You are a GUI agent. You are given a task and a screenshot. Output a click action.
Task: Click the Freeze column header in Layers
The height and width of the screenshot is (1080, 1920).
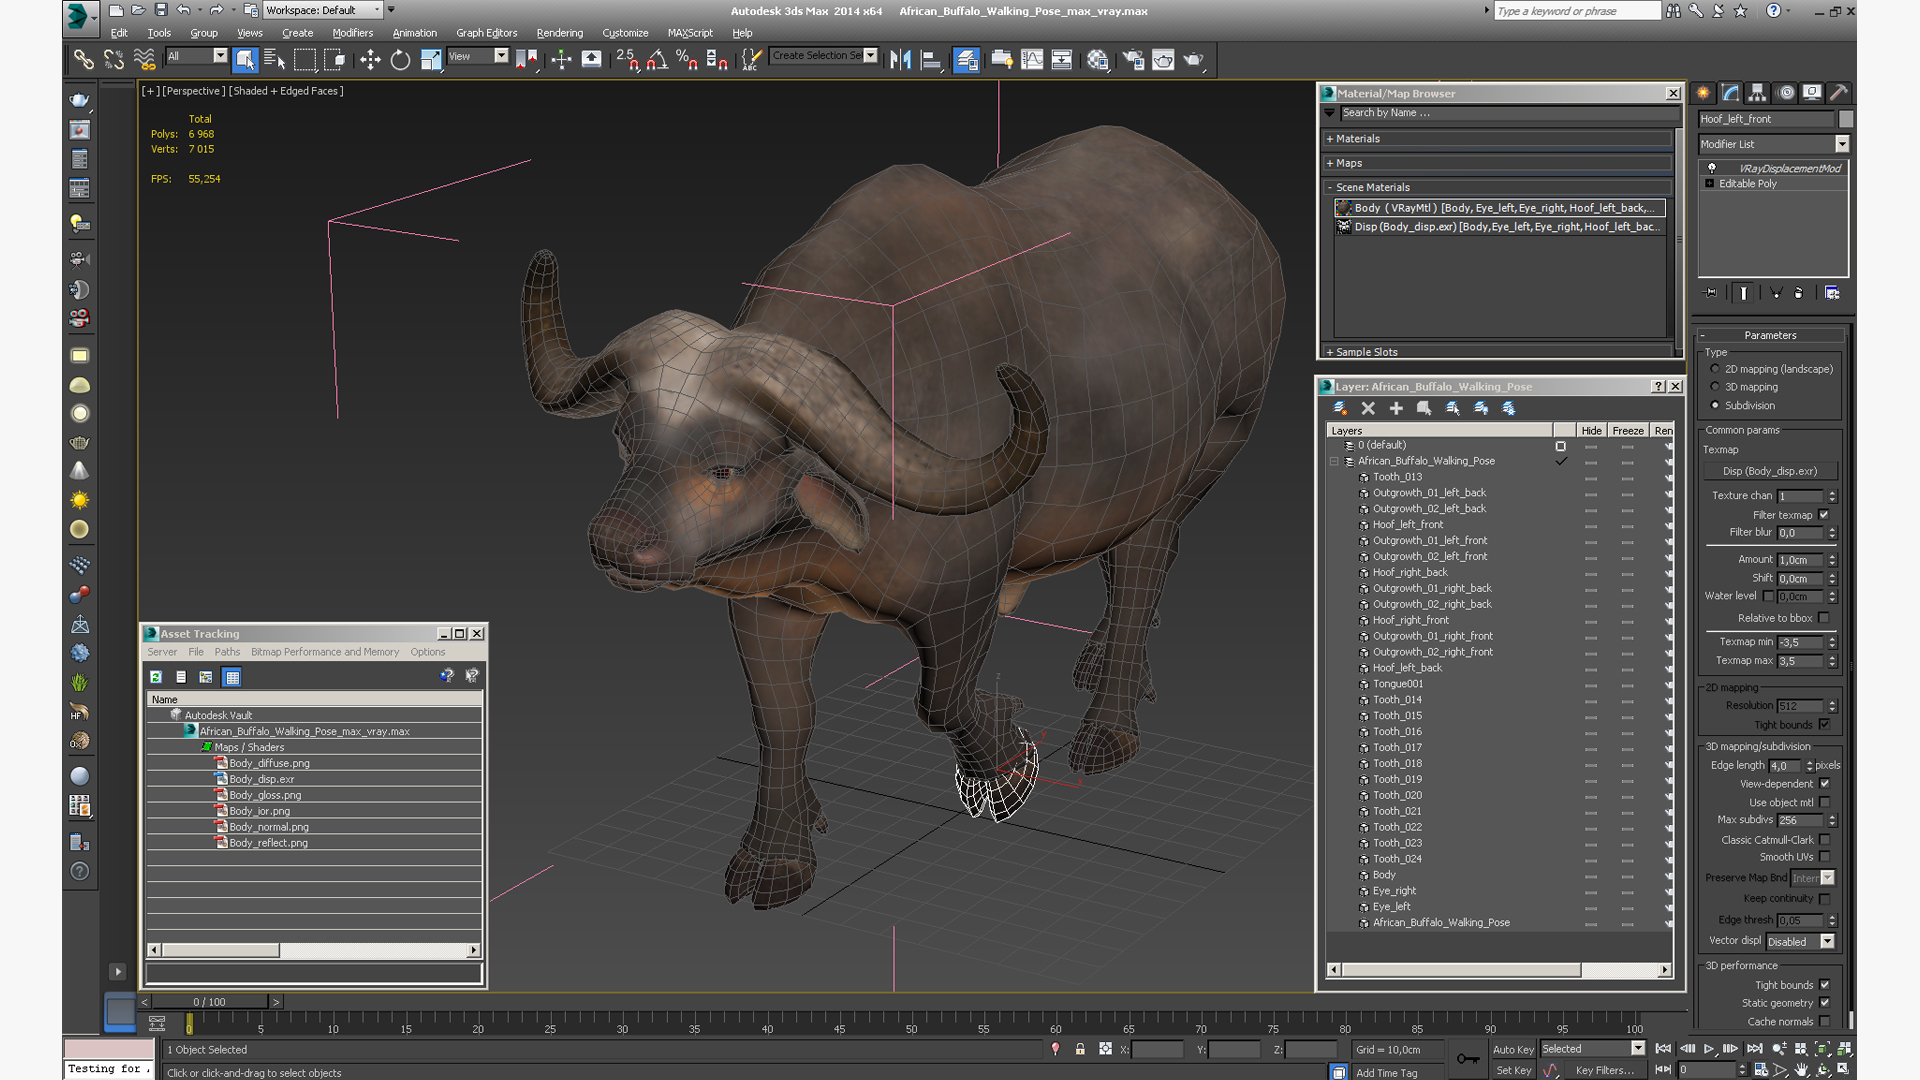pos(1627,431)
